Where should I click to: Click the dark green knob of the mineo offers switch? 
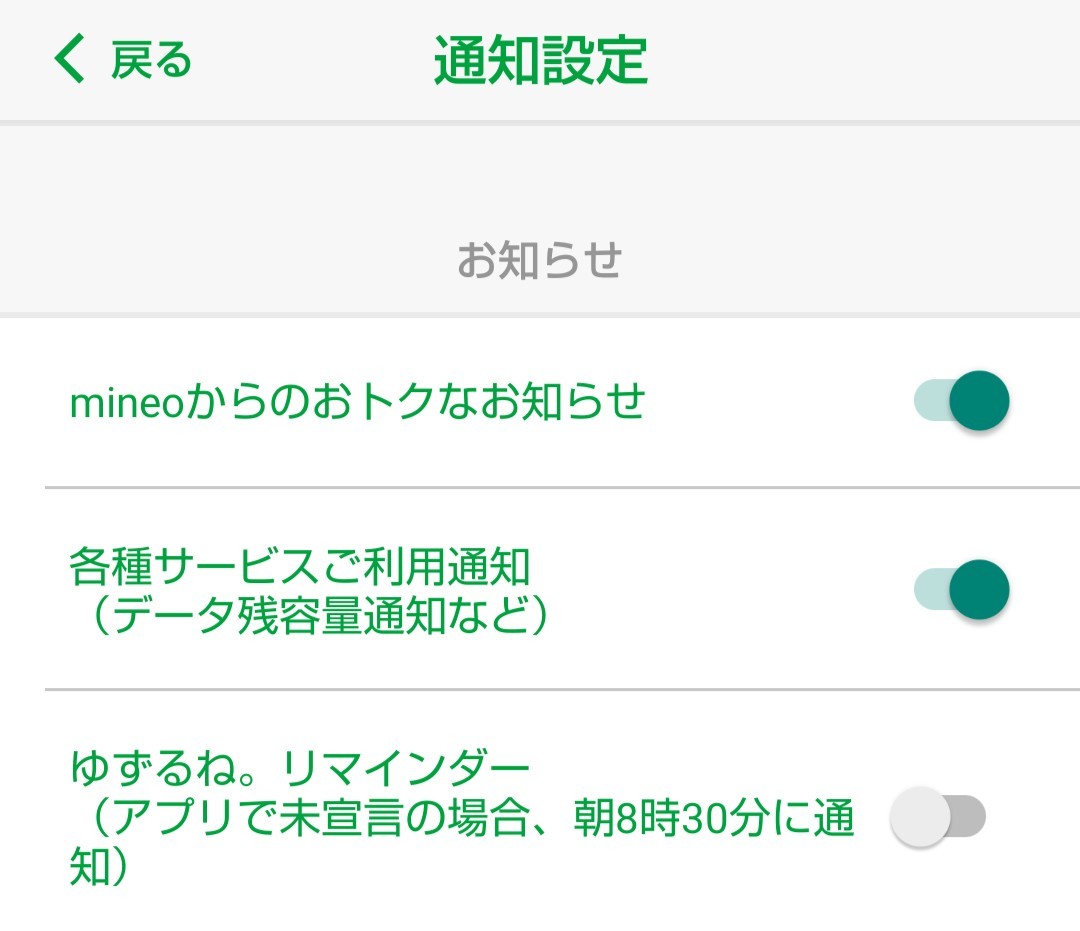tap(979, 401)
